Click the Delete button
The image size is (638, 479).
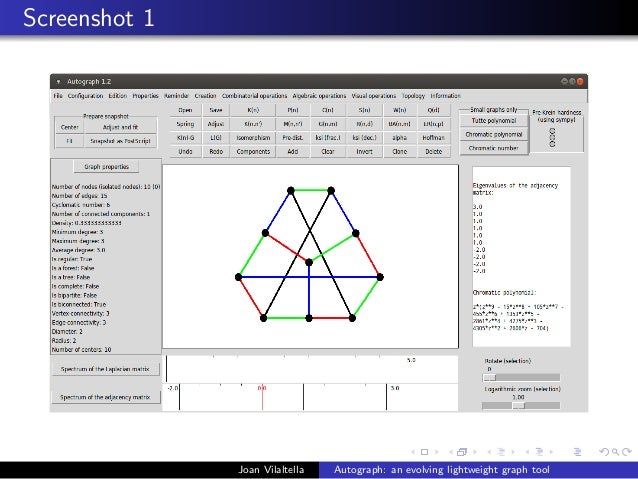(x=433, y=151)
